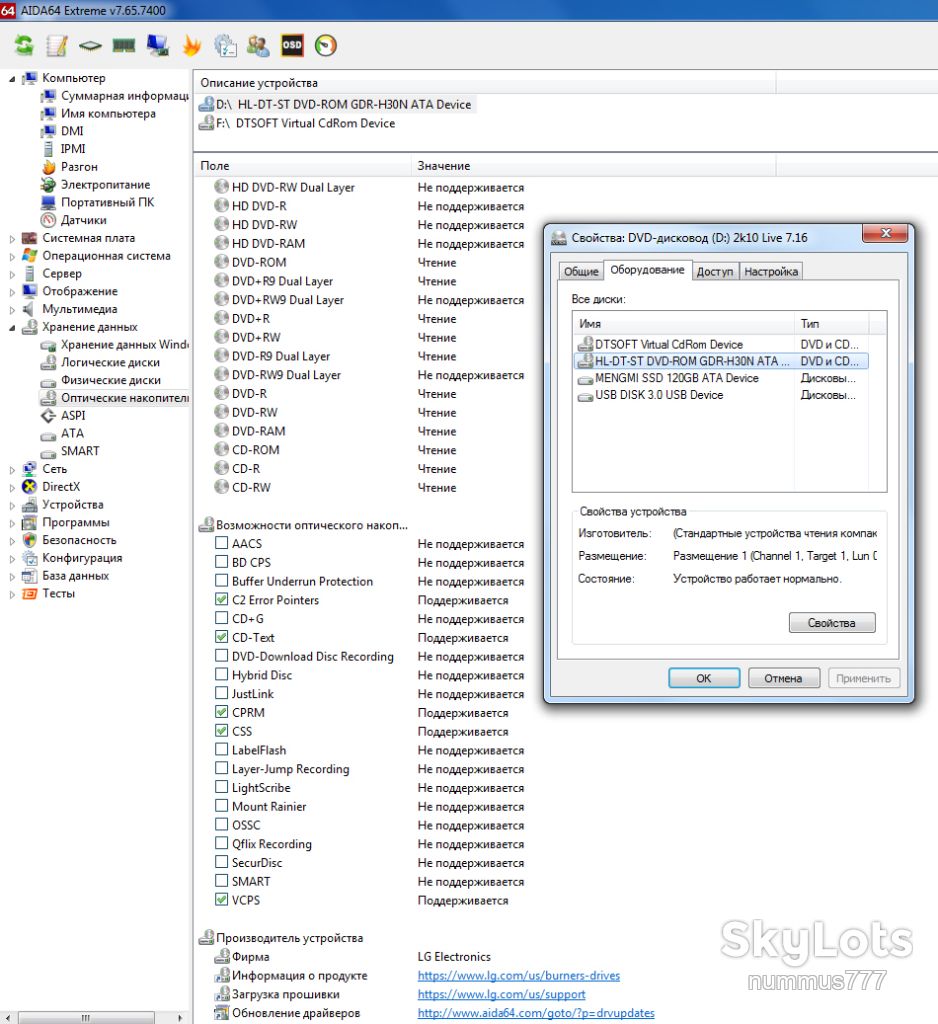Screen dimensions: 938x1024
Task: Select the Датчики sensor icon
Action: (x=48, y=220)
